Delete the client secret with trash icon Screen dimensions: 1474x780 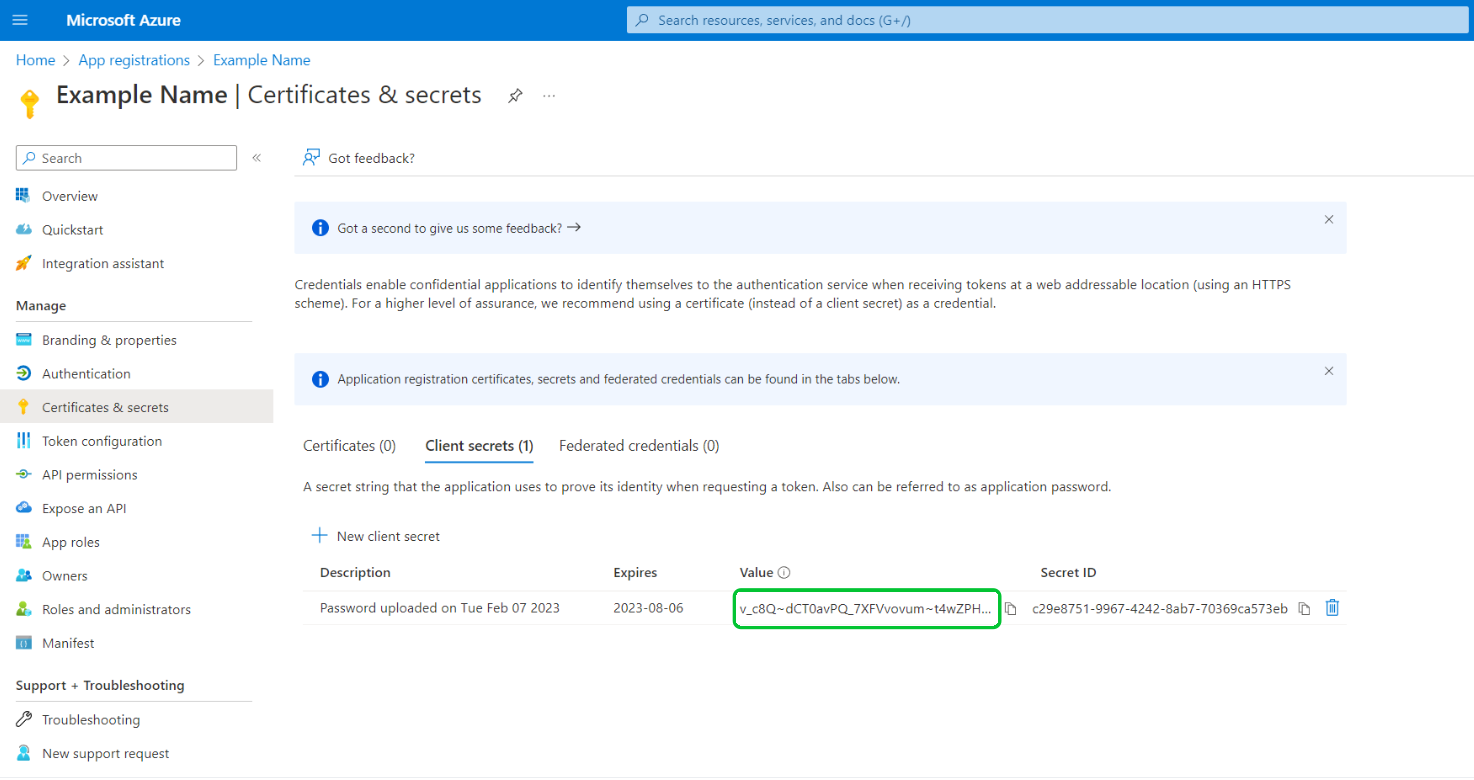[x=1332, y=608]
